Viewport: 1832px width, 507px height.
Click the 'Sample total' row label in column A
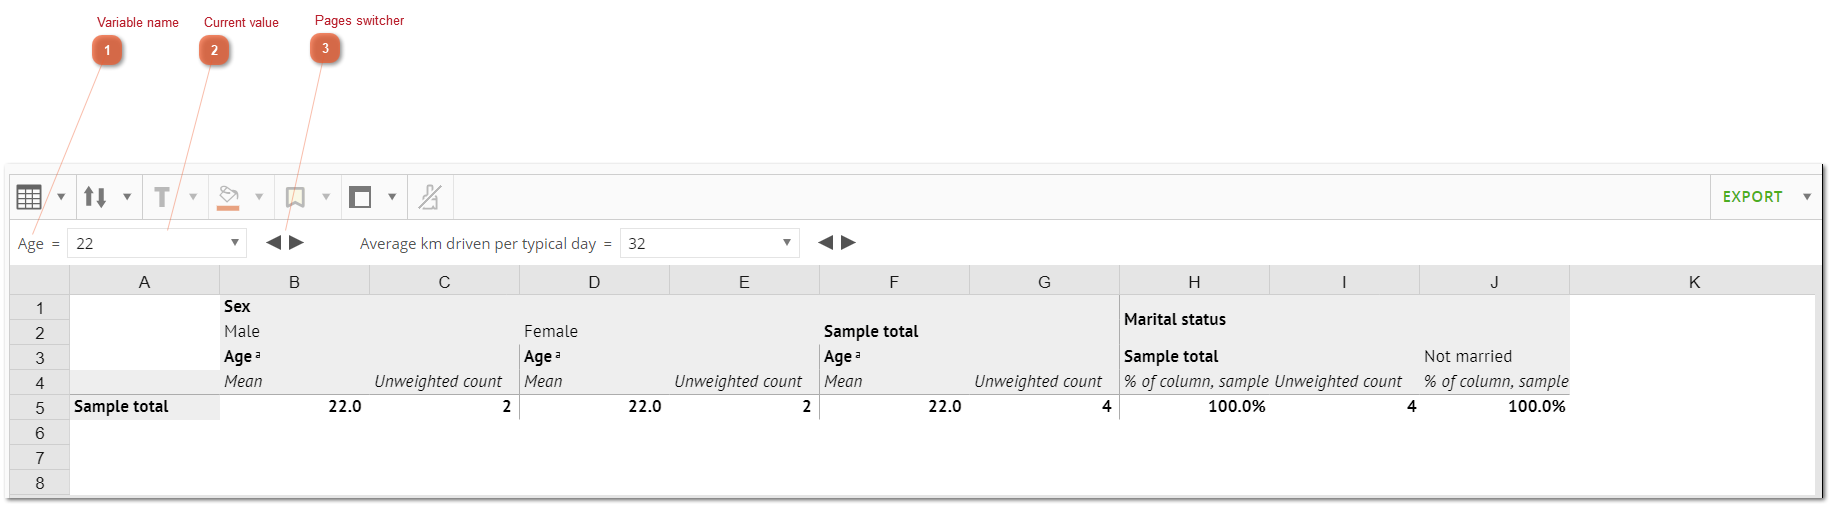tap(121, 407)
